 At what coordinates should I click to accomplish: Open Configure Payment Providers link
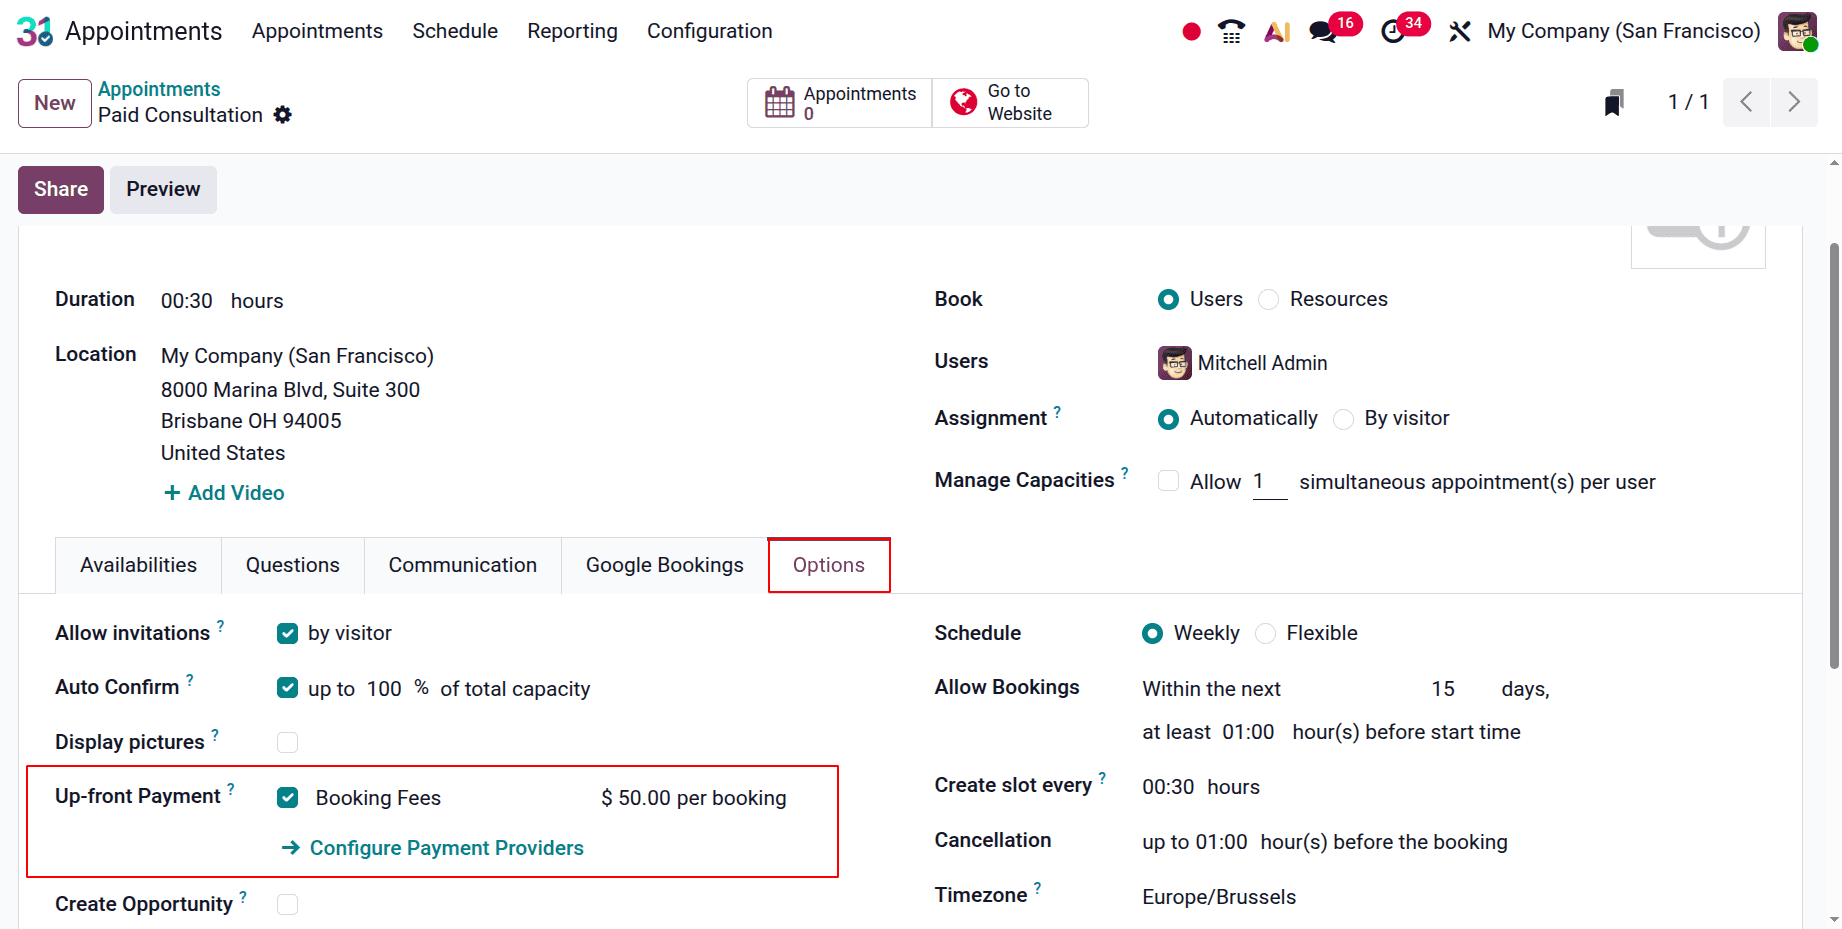click(x=433, y=848)
